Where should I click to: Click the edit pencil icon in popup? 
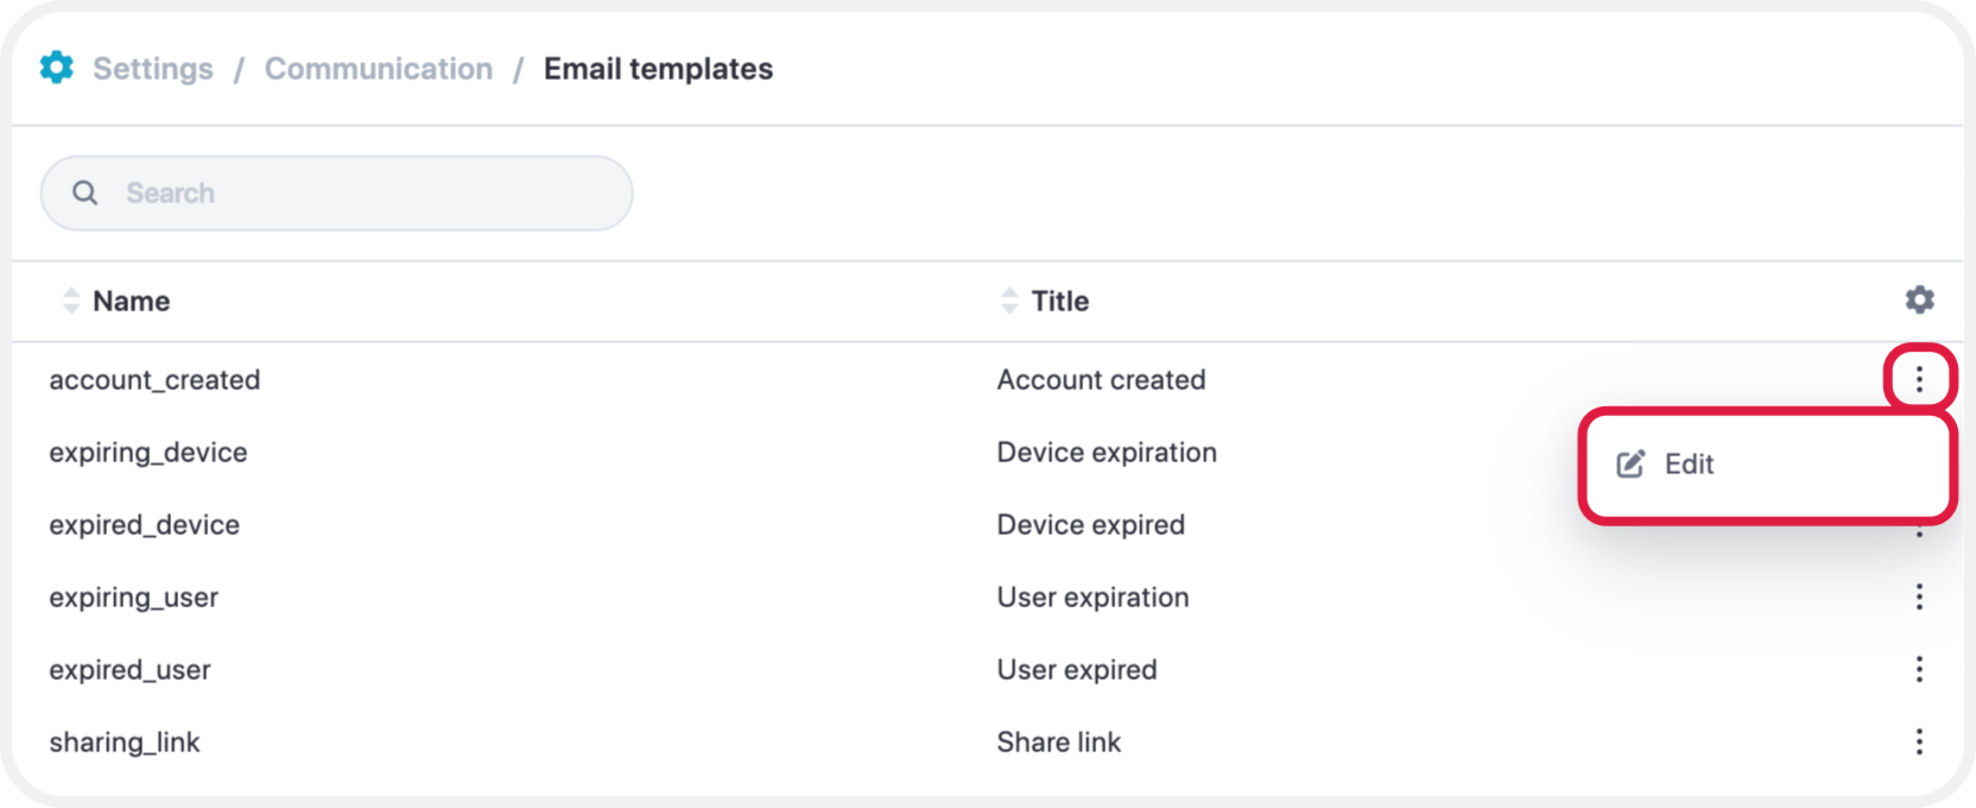tap(1631, 464)
